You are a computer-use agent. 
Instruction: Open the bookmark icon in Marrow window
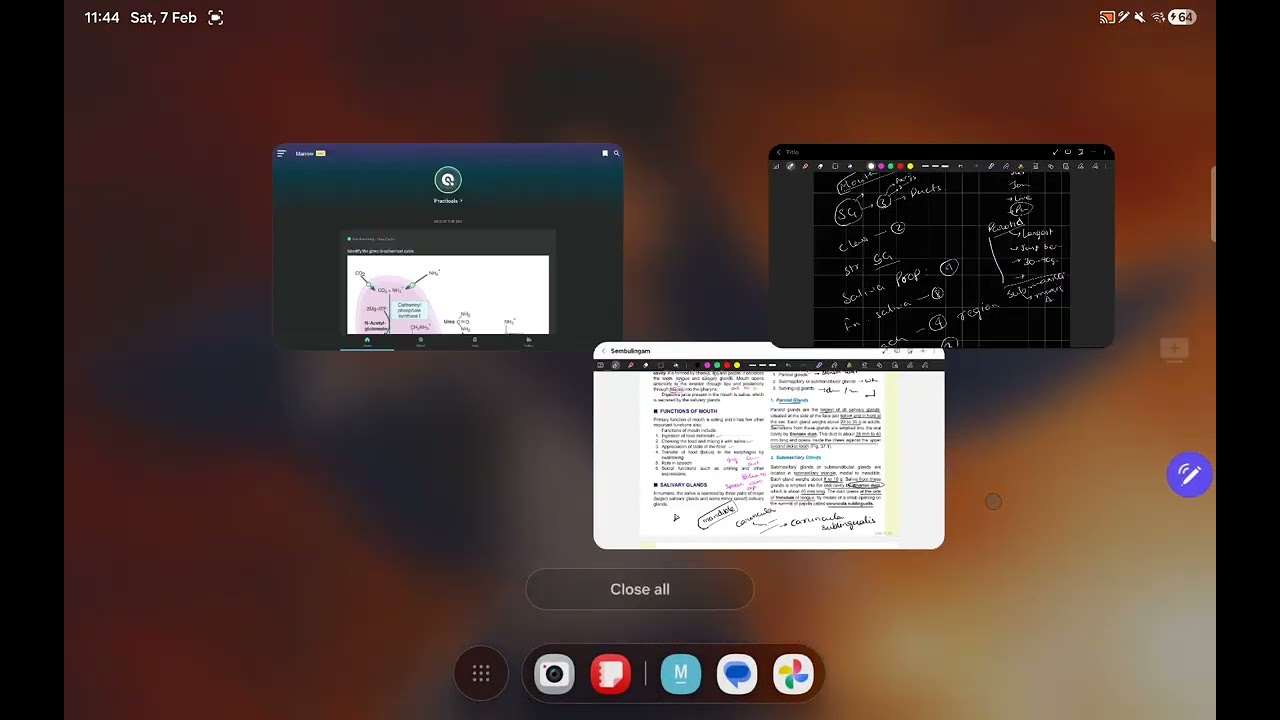[x=605, y=153]
